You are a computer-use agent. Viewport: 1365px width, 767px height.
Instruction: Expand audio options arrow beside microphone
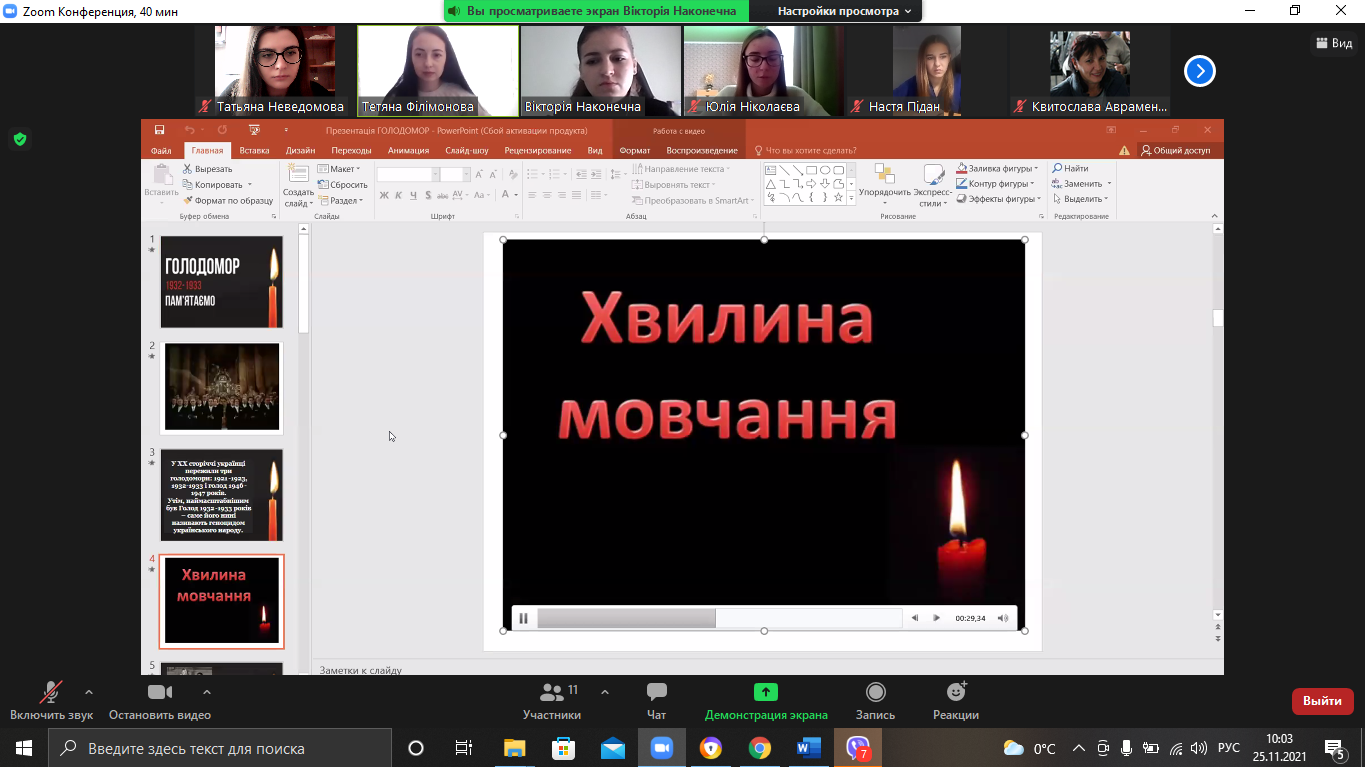pyautogui.click(x=89, y=692)
